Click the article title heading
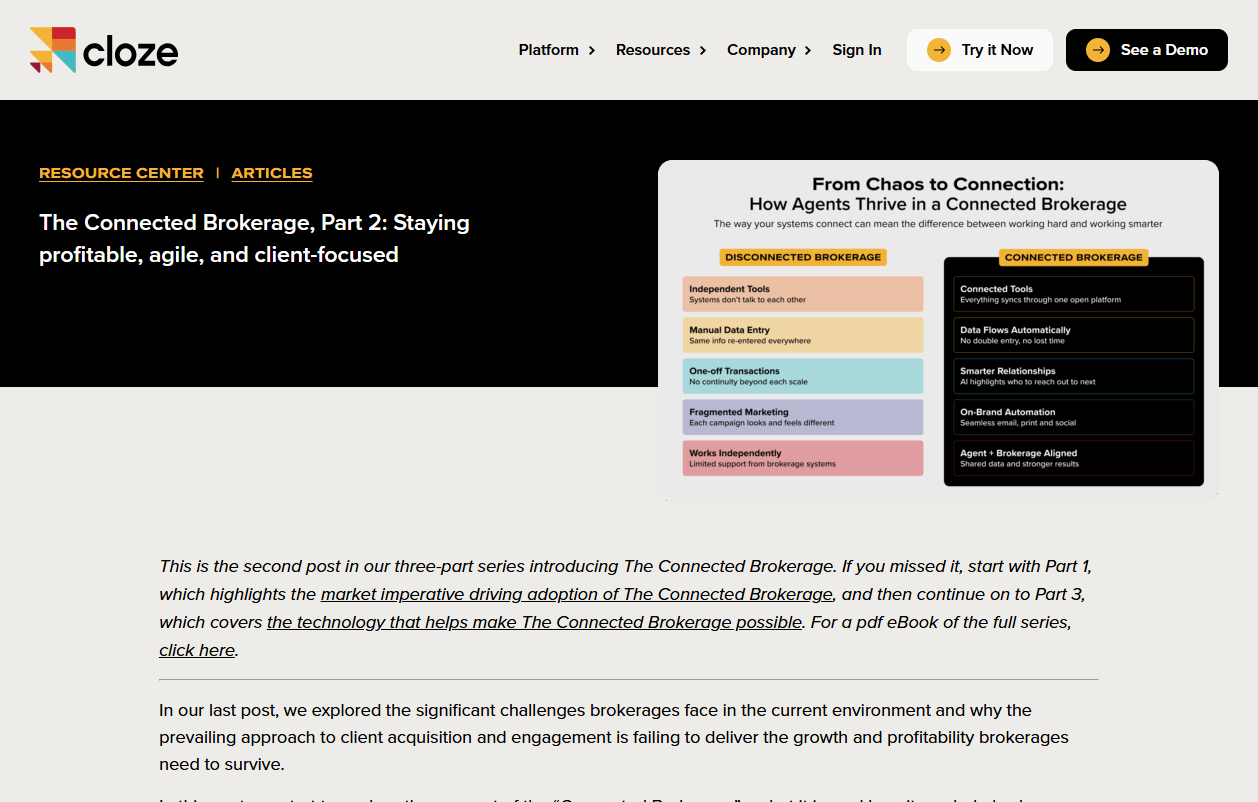 (254, 238)
